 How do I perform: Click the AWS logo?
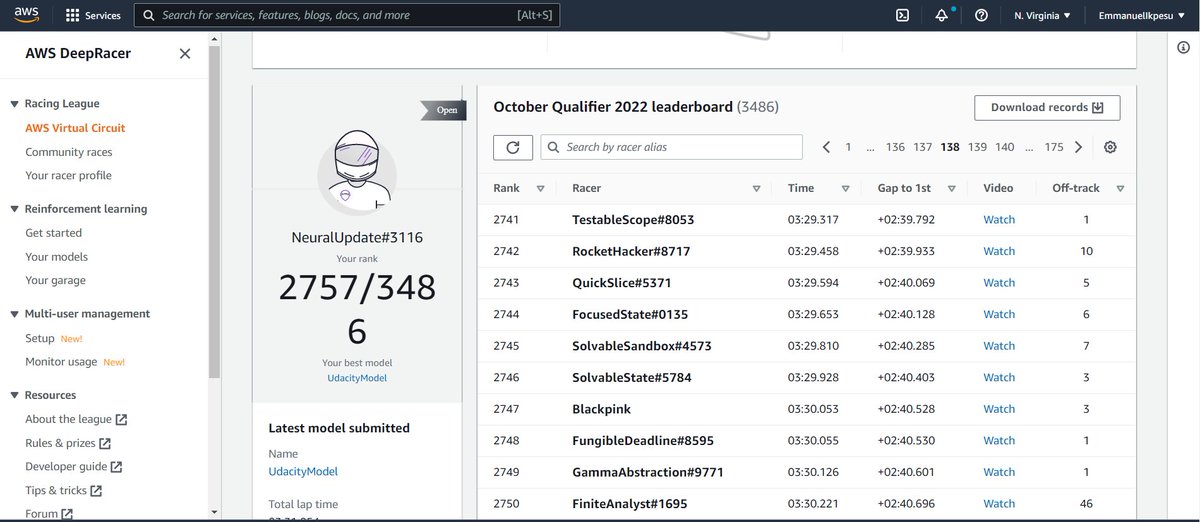[x=26, y=15]
